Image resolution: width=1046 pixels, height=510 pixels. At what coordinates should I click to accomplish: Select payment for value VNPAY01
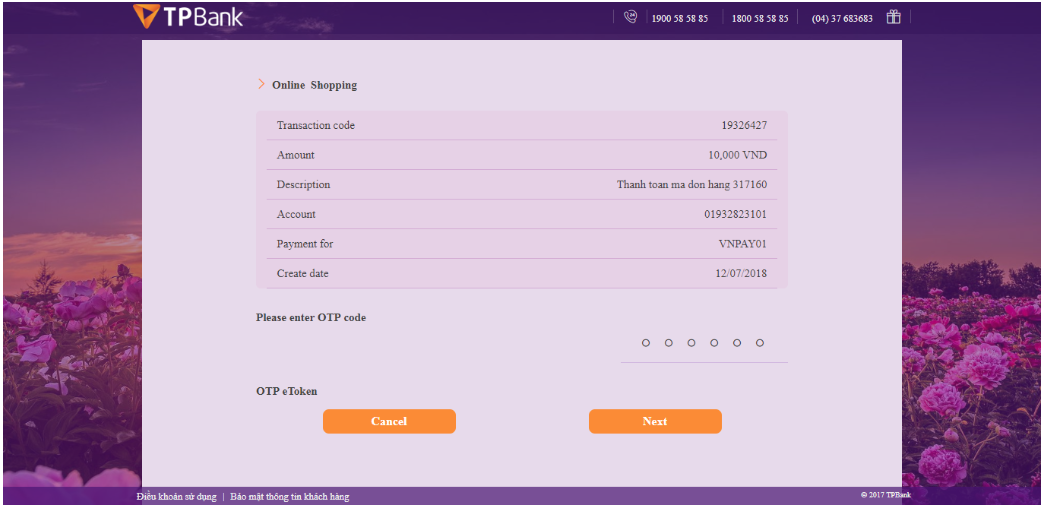(742, 244)
